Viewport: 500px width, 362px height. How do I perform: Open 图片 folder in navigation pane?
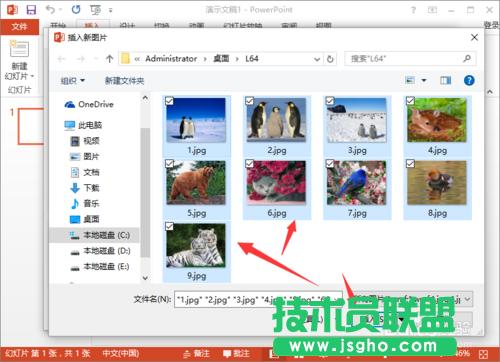[85, 157]
